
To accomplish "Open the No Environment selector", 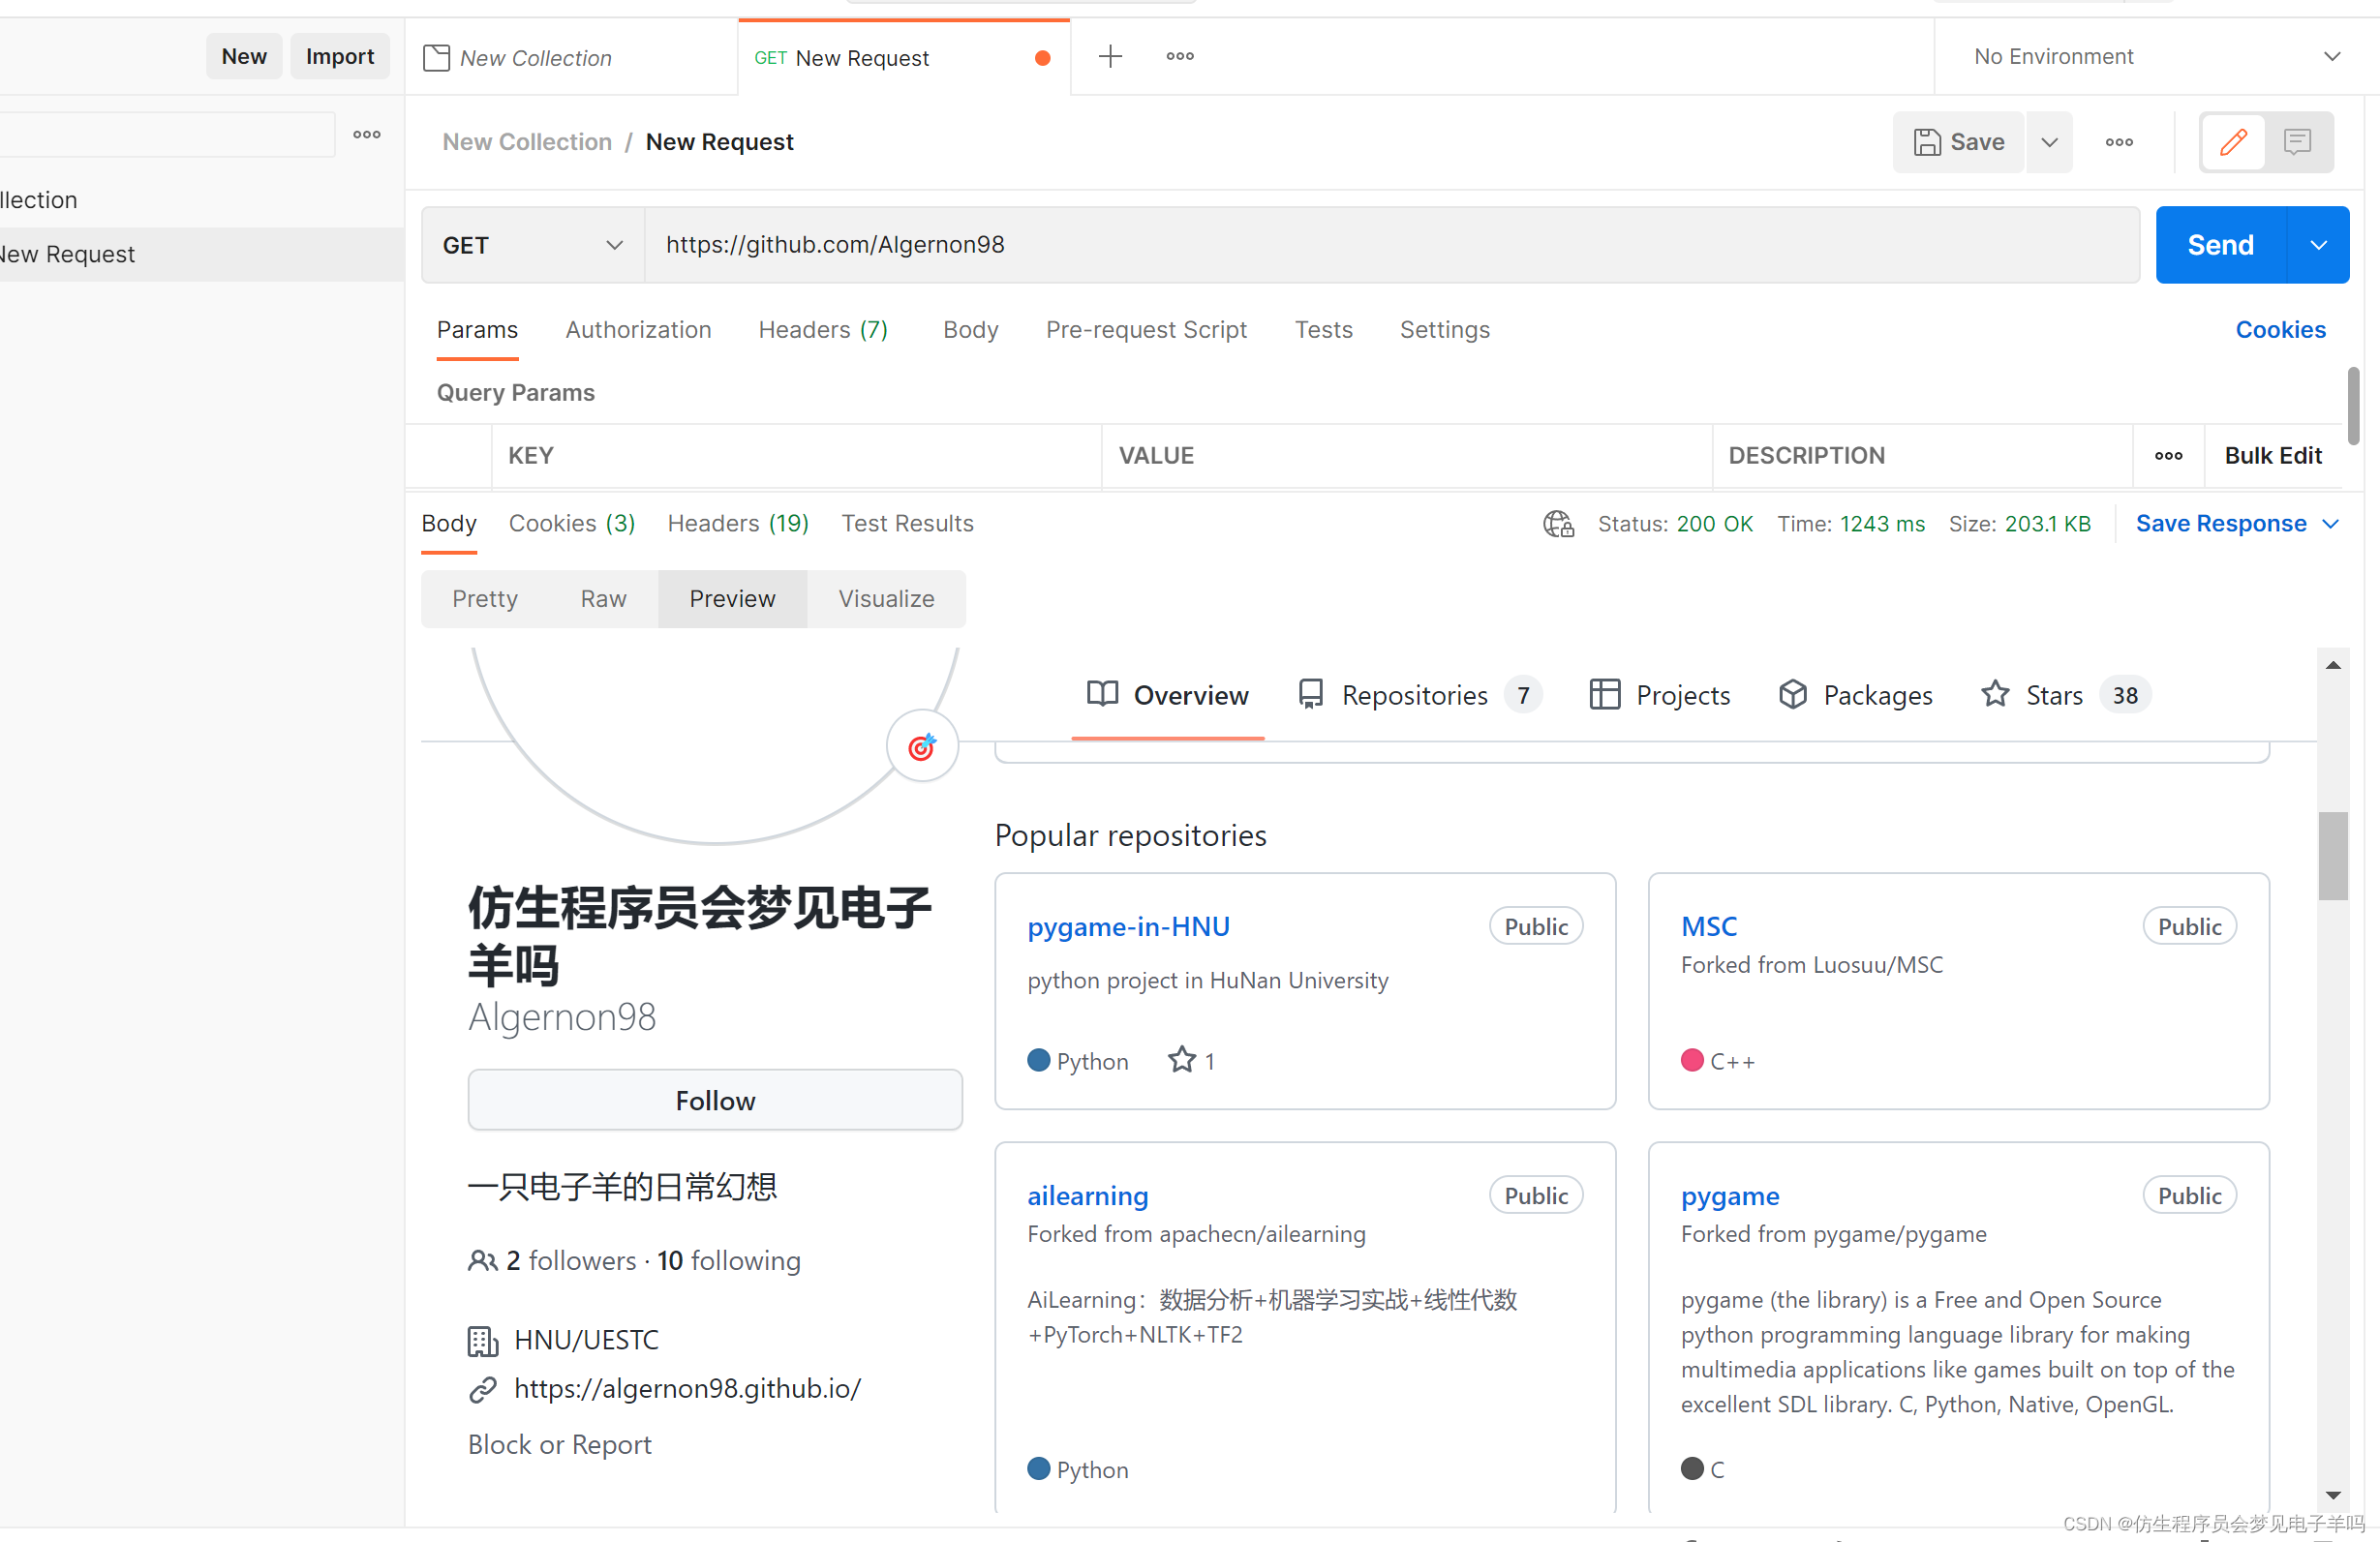I will (x=2157, y=57).
